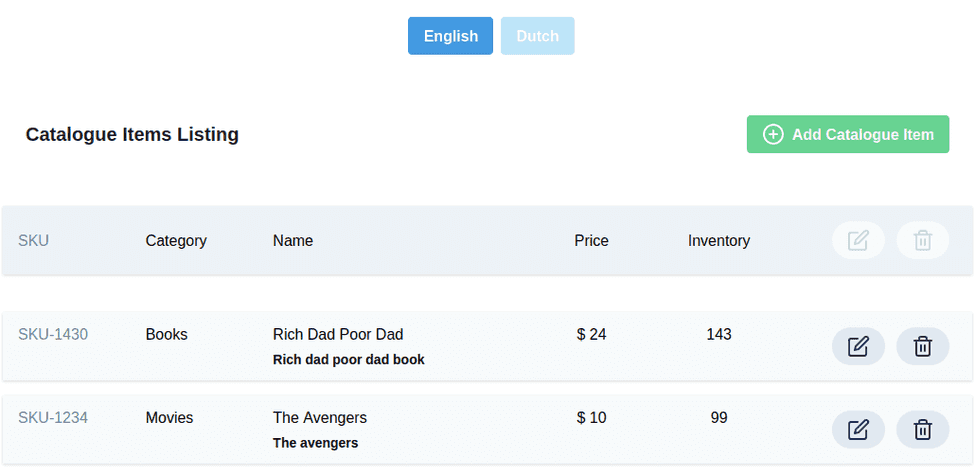Image resolution: width=975 pixels, height=471 pixels.
Task: Edit the Rich Dad Poor Dad item
Action: tap(858, 346)
